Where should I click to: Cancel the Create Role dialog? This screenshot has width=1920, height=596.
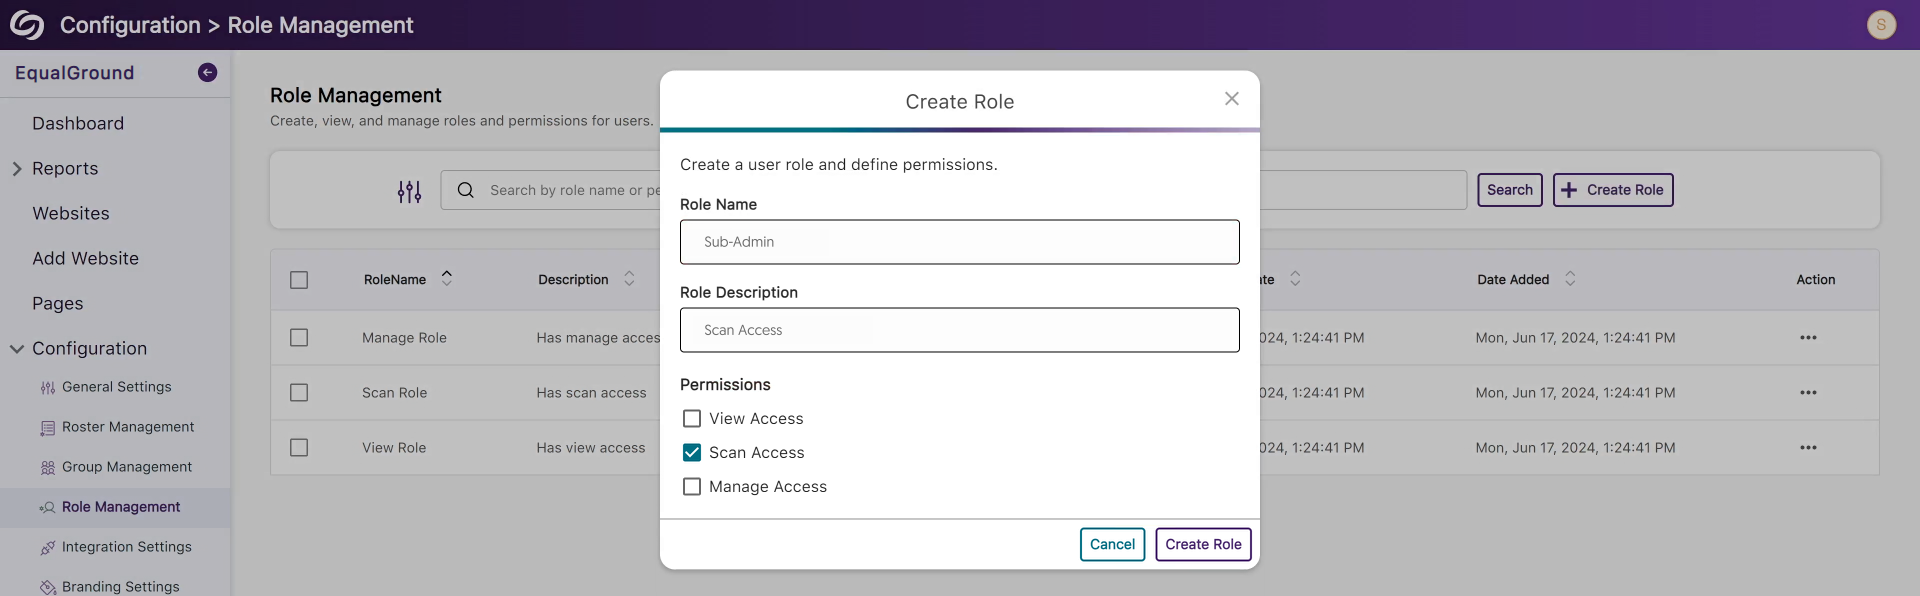1112,545
